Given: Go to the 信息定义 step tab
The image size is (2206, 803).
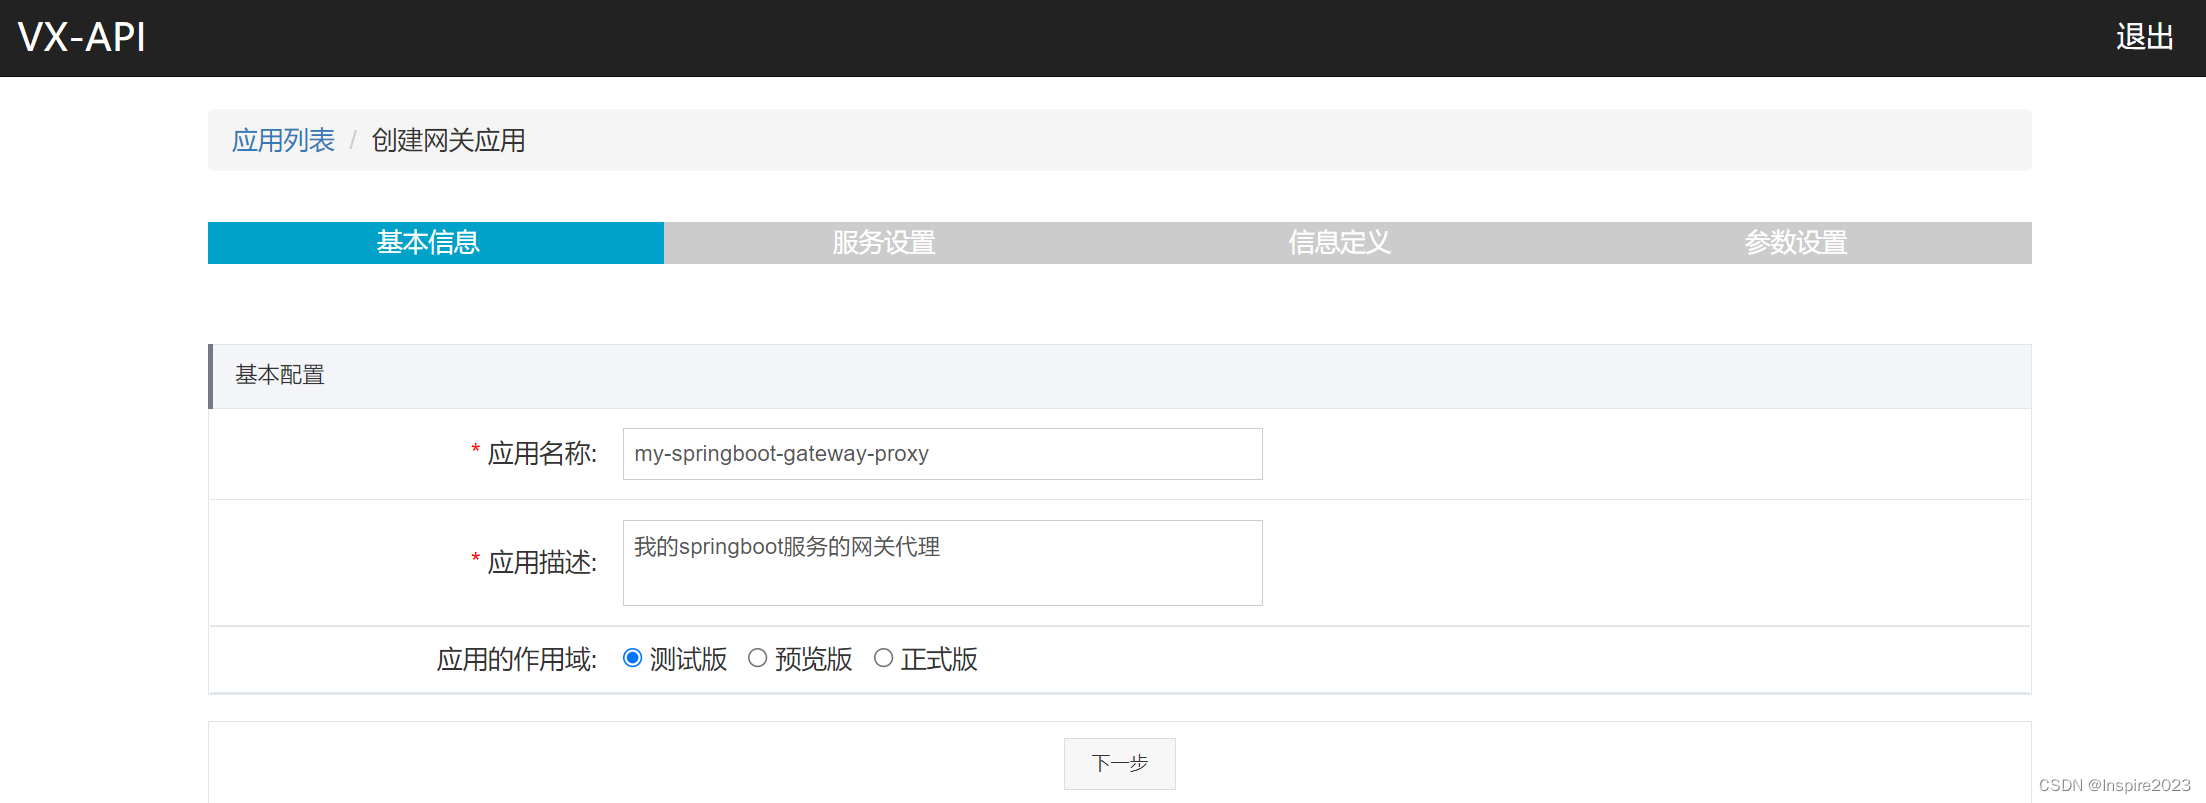Looking at the screenshot, I should pyautogui.click(x=1340, y=243).
